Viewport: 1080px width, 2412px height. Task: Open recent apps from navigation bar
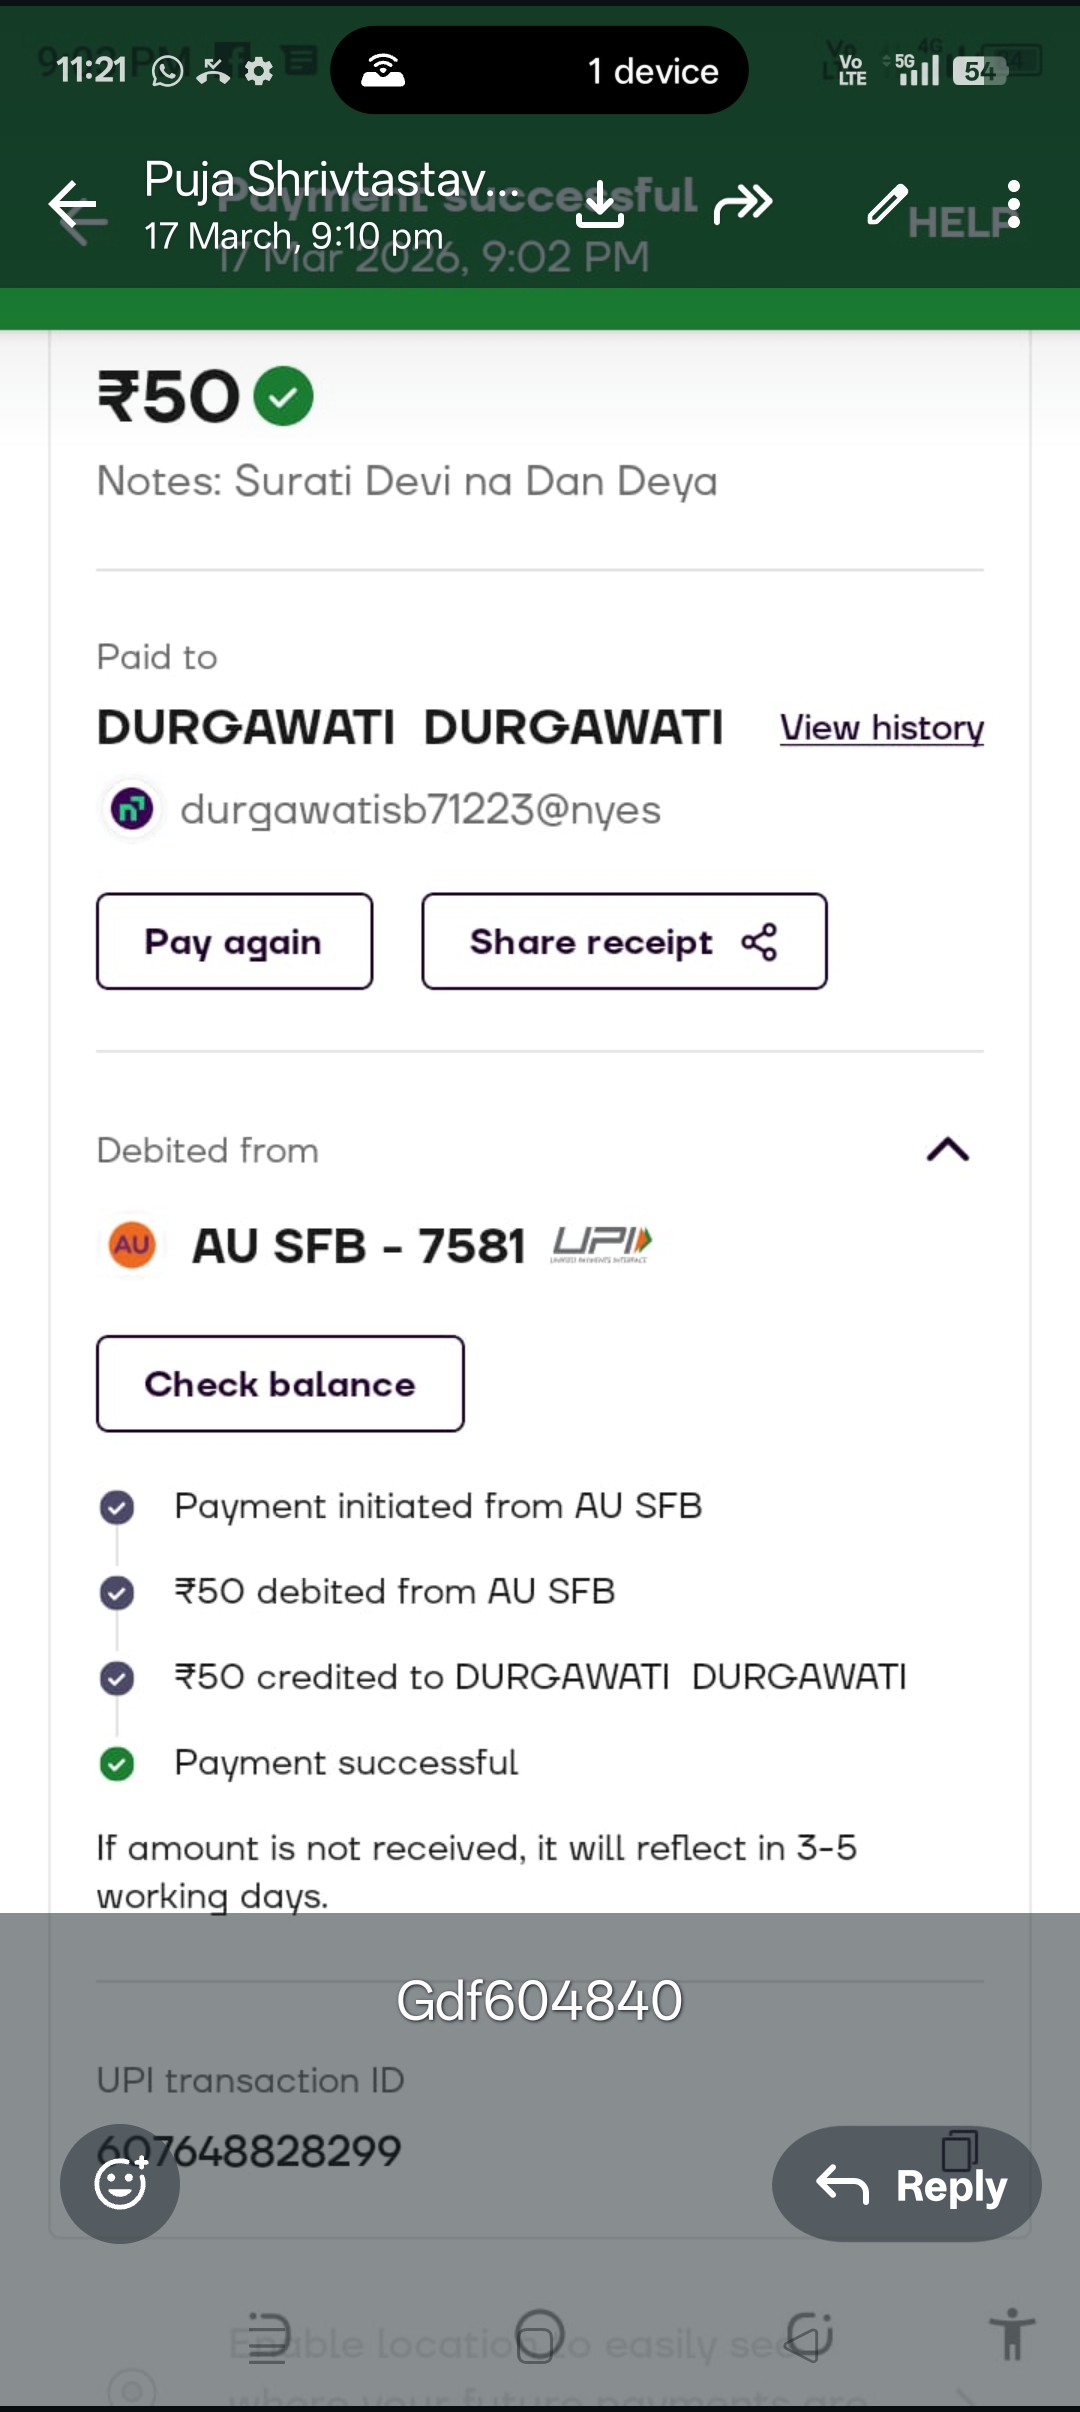click(267, 2337)
